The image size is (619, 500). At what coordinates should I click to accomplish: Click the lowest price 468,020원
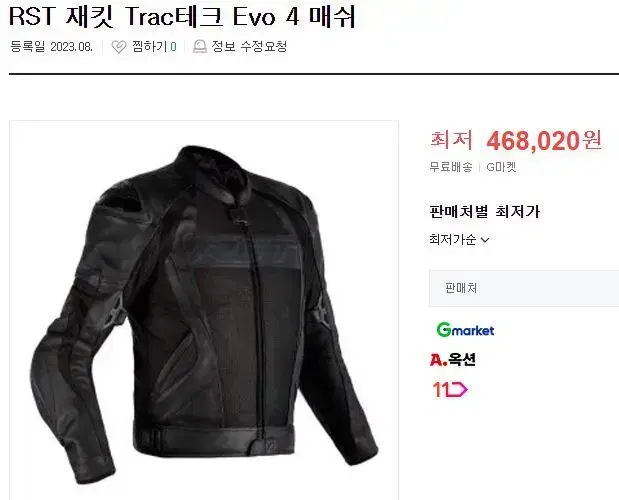click(544, 141)
